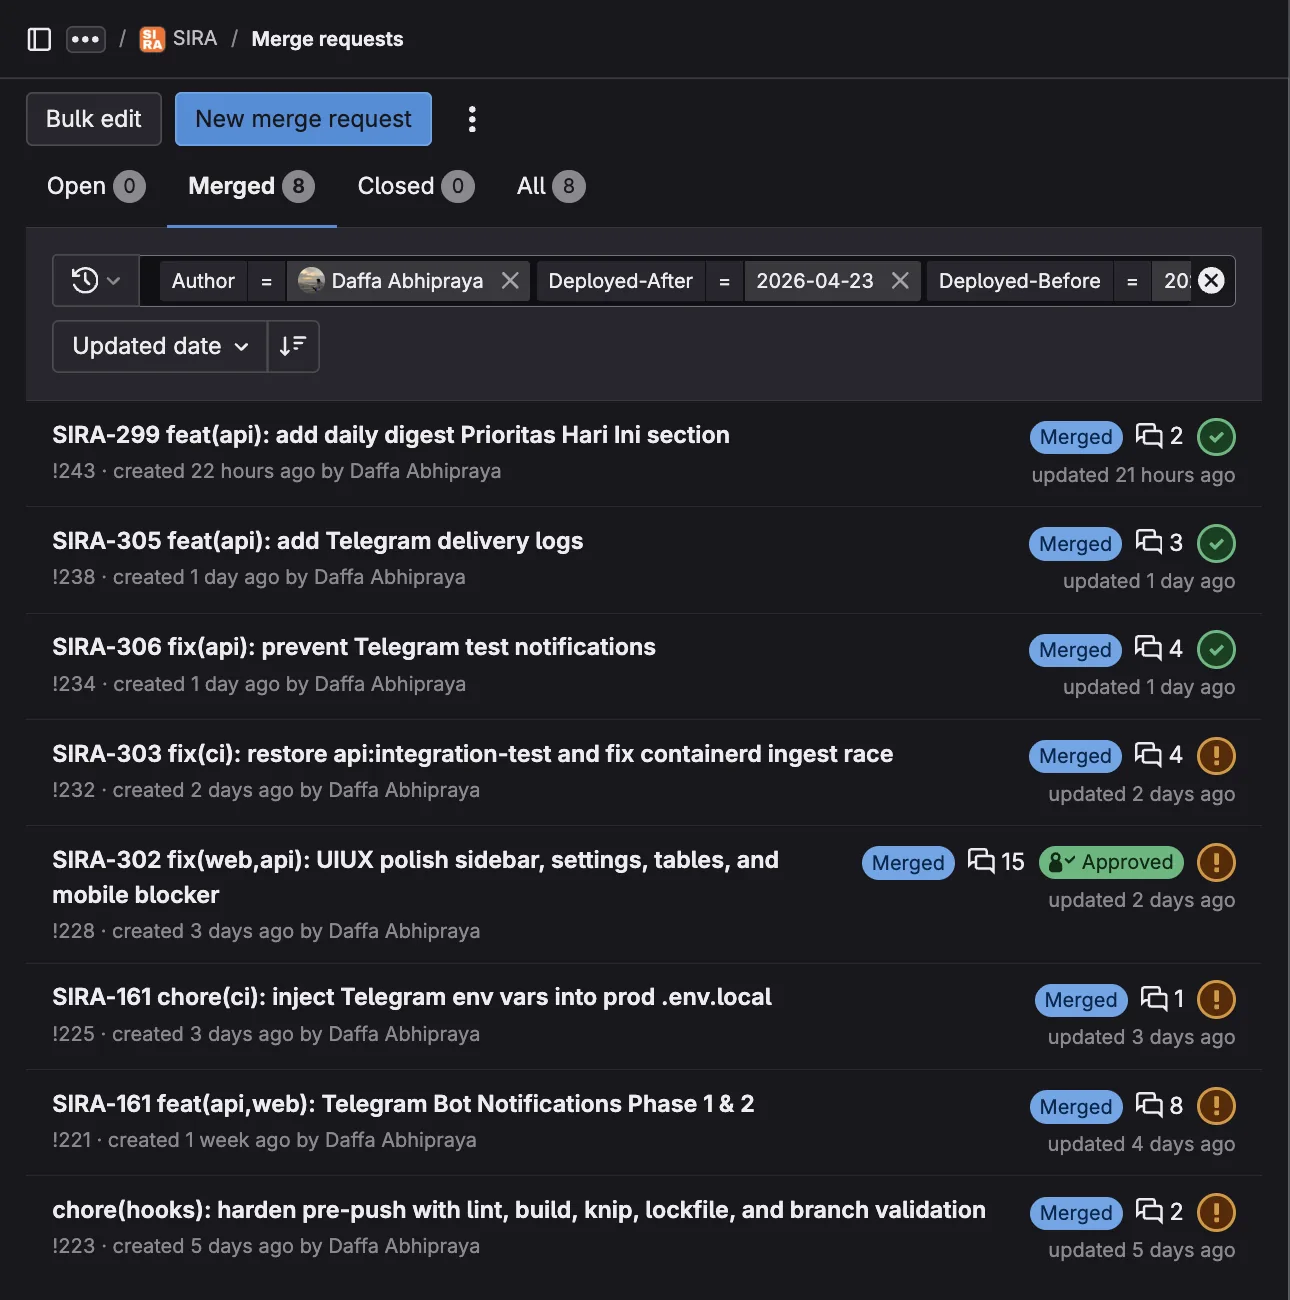Image resolution: width=1290 pixels, height=1300 pixels.
Task: Open the Updated date sort dropdown
Action: click(160, 346)
